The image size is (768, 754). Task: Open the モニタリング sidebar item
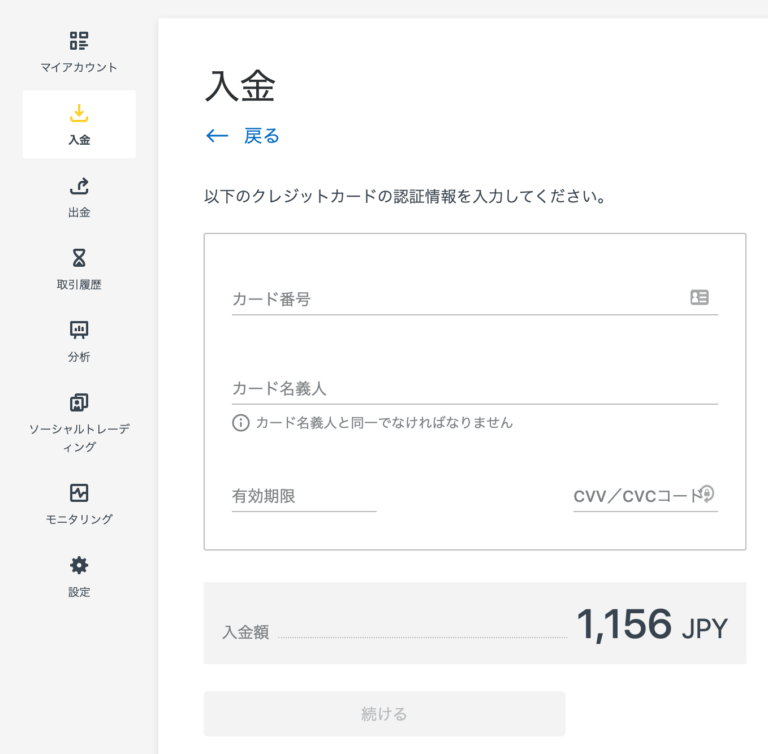(79, 504)
